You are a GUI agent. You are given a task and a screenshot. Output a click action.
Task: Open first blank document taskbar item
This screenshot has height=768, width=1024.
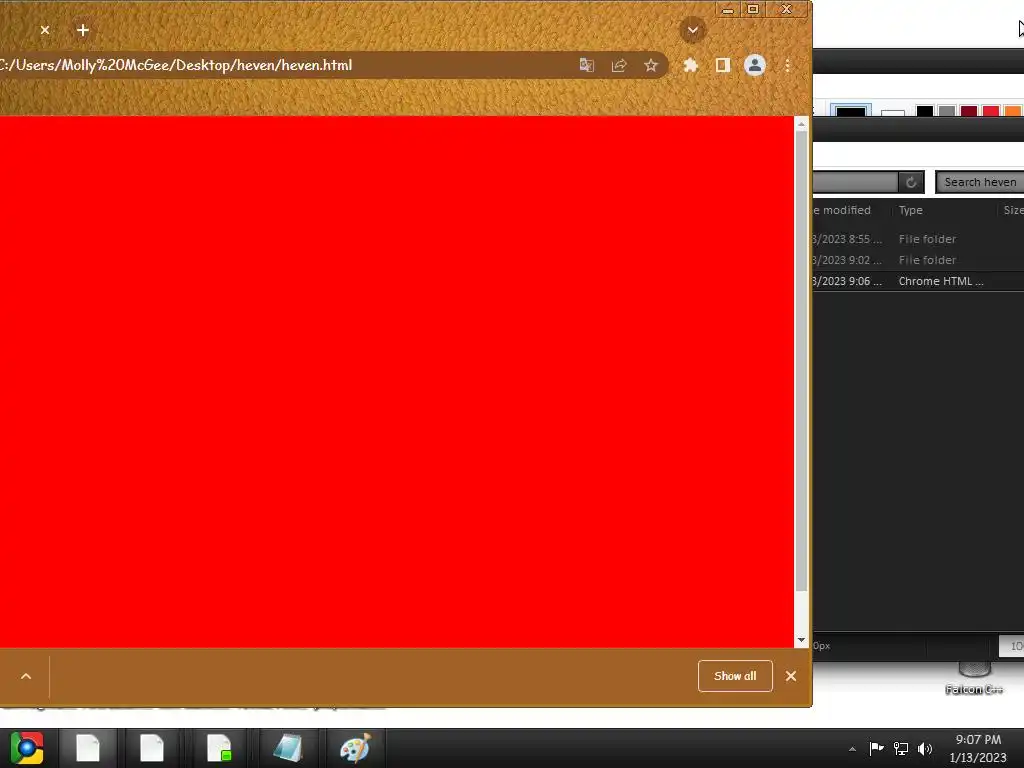coord(88,748)
